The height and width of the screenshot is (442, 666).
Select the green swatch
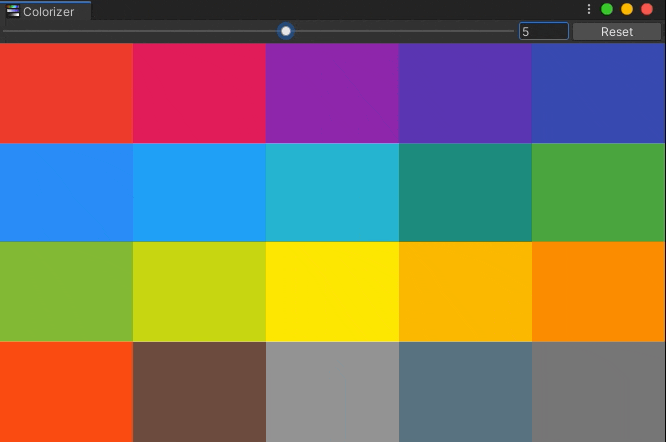coord(598,193)
